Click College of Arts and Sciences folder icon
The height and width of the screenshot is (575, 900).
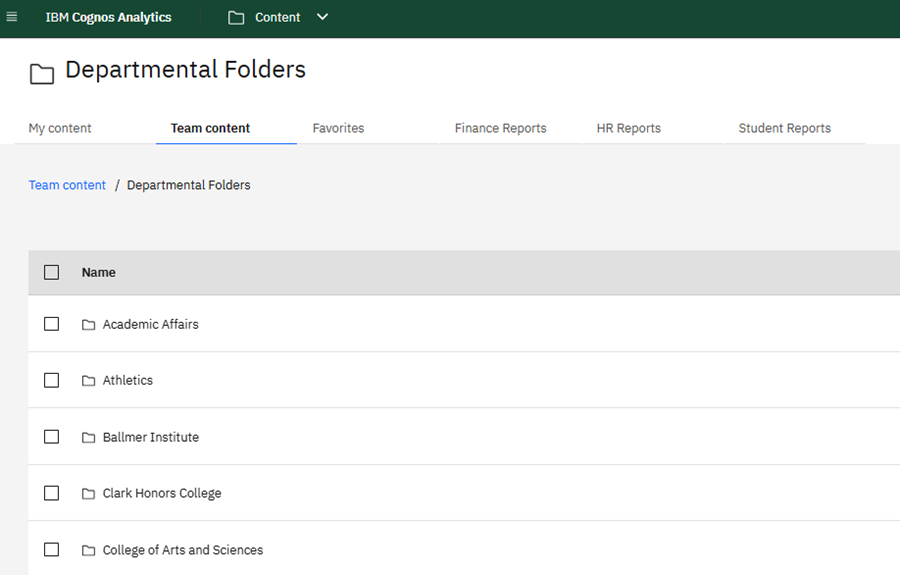coord(88,550)
